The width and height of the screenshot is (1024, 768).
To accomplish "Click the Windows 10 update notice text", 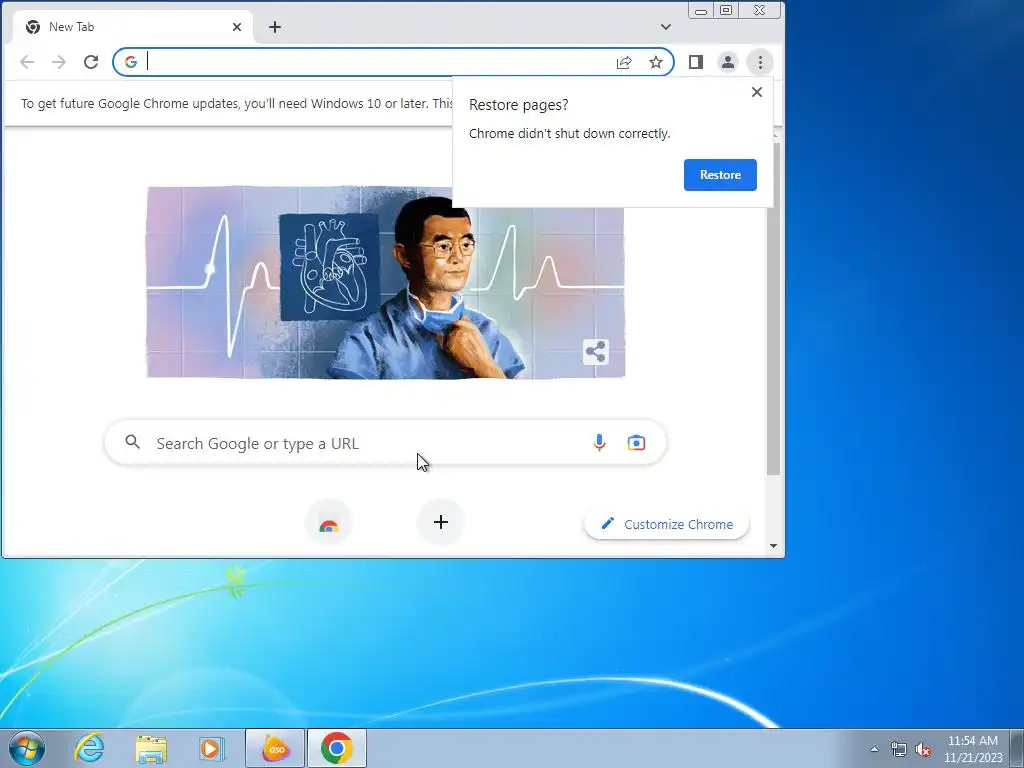I will tap(237, 103).
